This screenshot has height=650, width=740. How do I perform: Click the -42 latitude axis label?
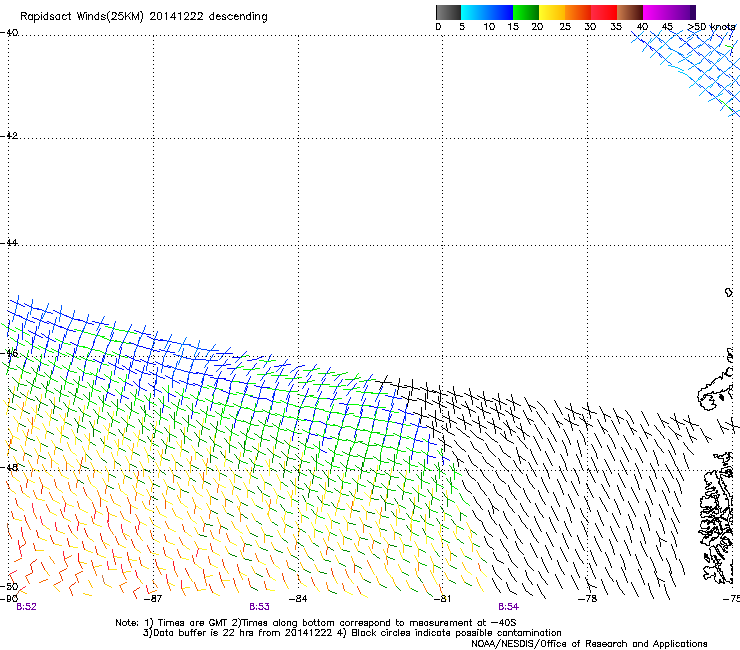tap(9, 135)
